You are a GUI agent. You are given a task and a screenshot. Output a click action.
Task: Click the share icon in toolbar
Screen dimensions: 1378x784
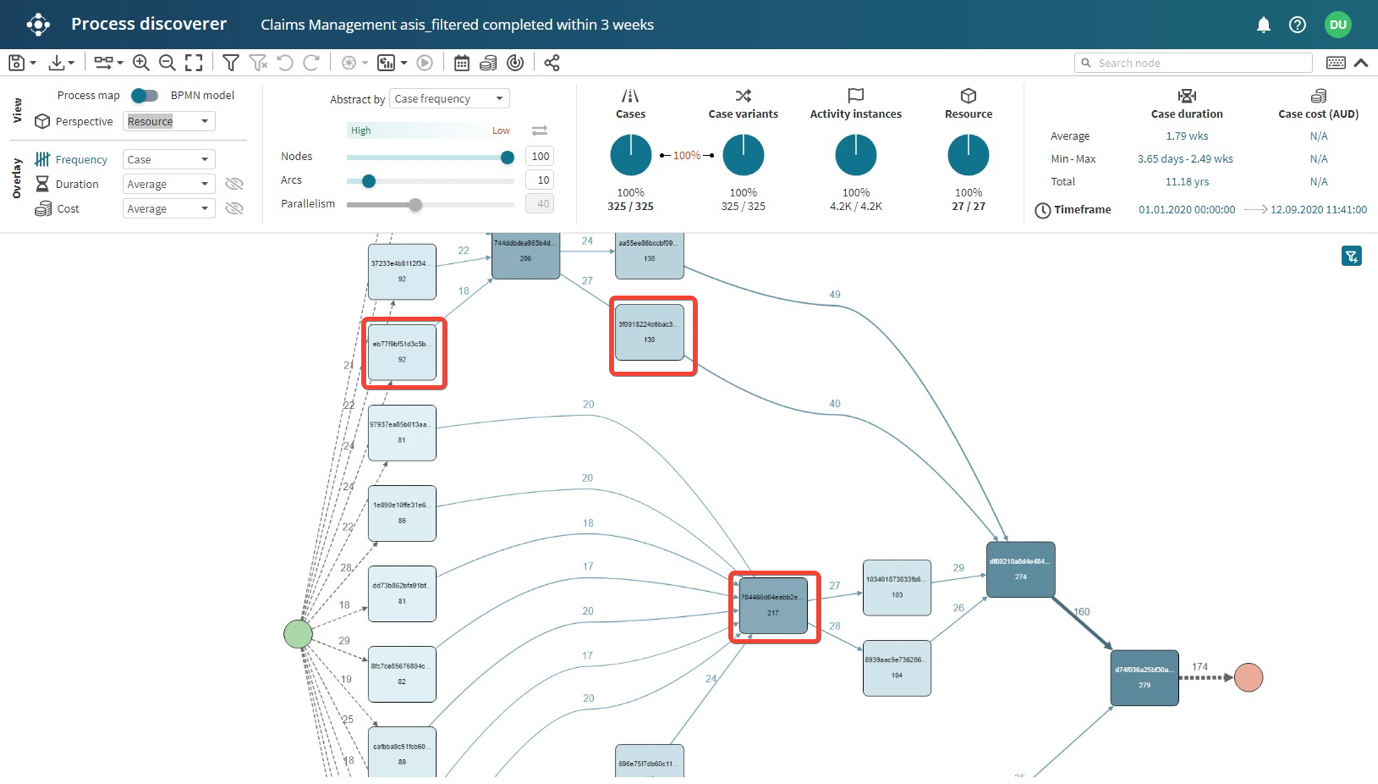click(552, 63)
